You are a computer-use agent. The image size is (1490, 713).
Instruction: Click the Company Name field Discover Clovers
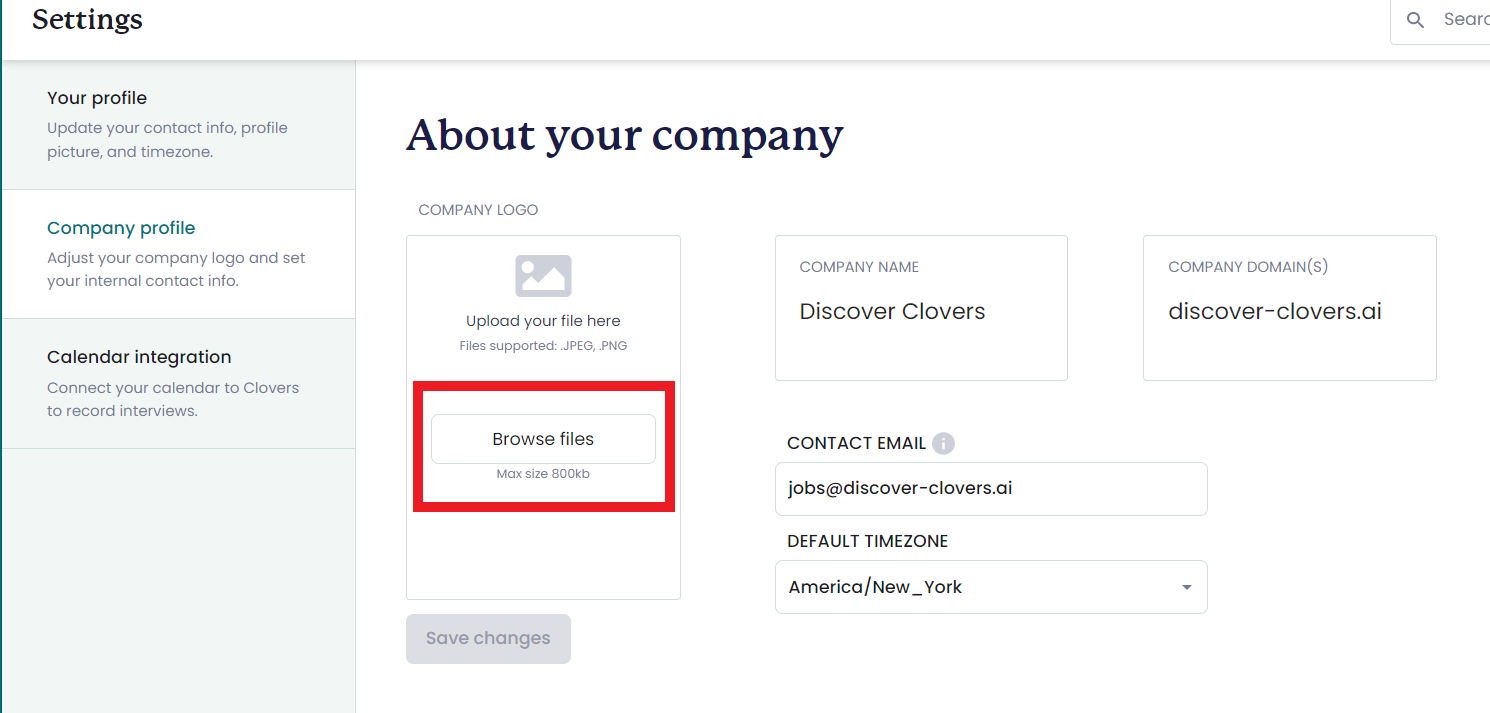coord(921,308)
